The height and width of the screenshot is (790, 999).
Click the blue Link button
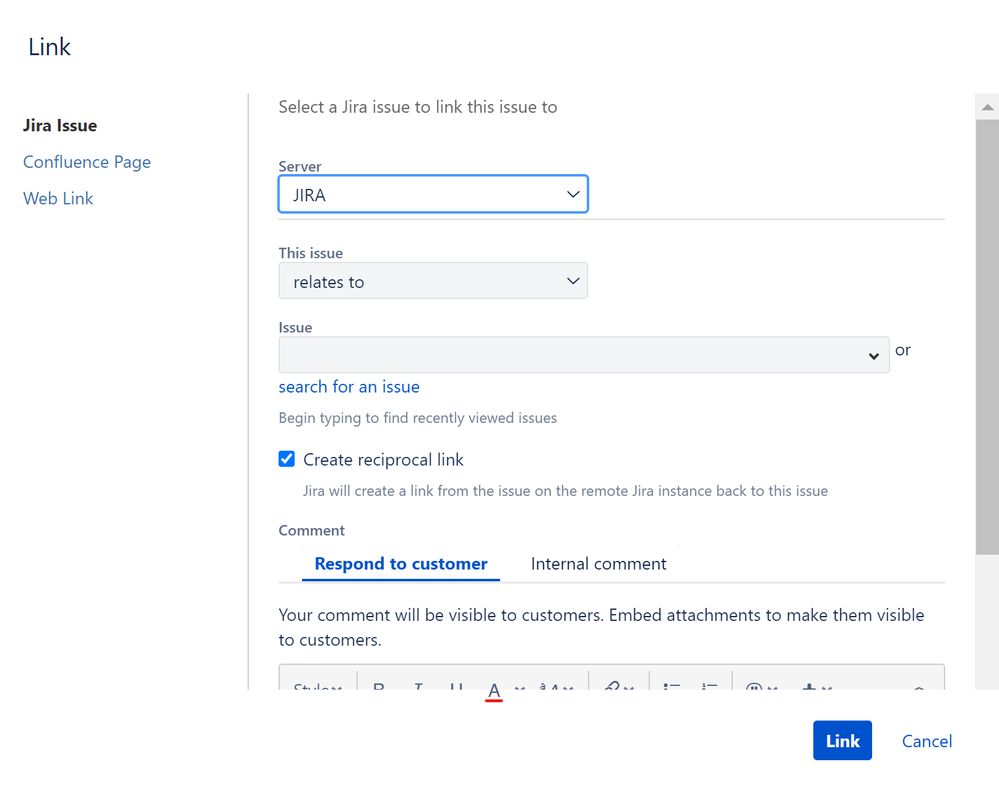(842, 740)
